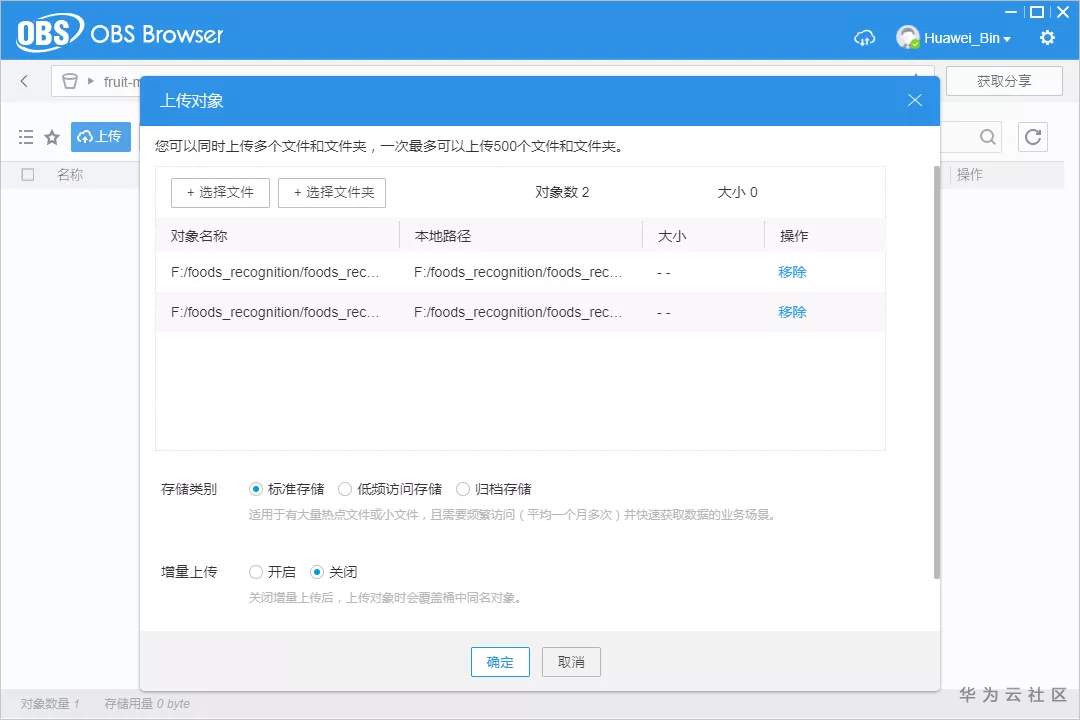Click the search magnifier icon

click(x=988, y=136)
